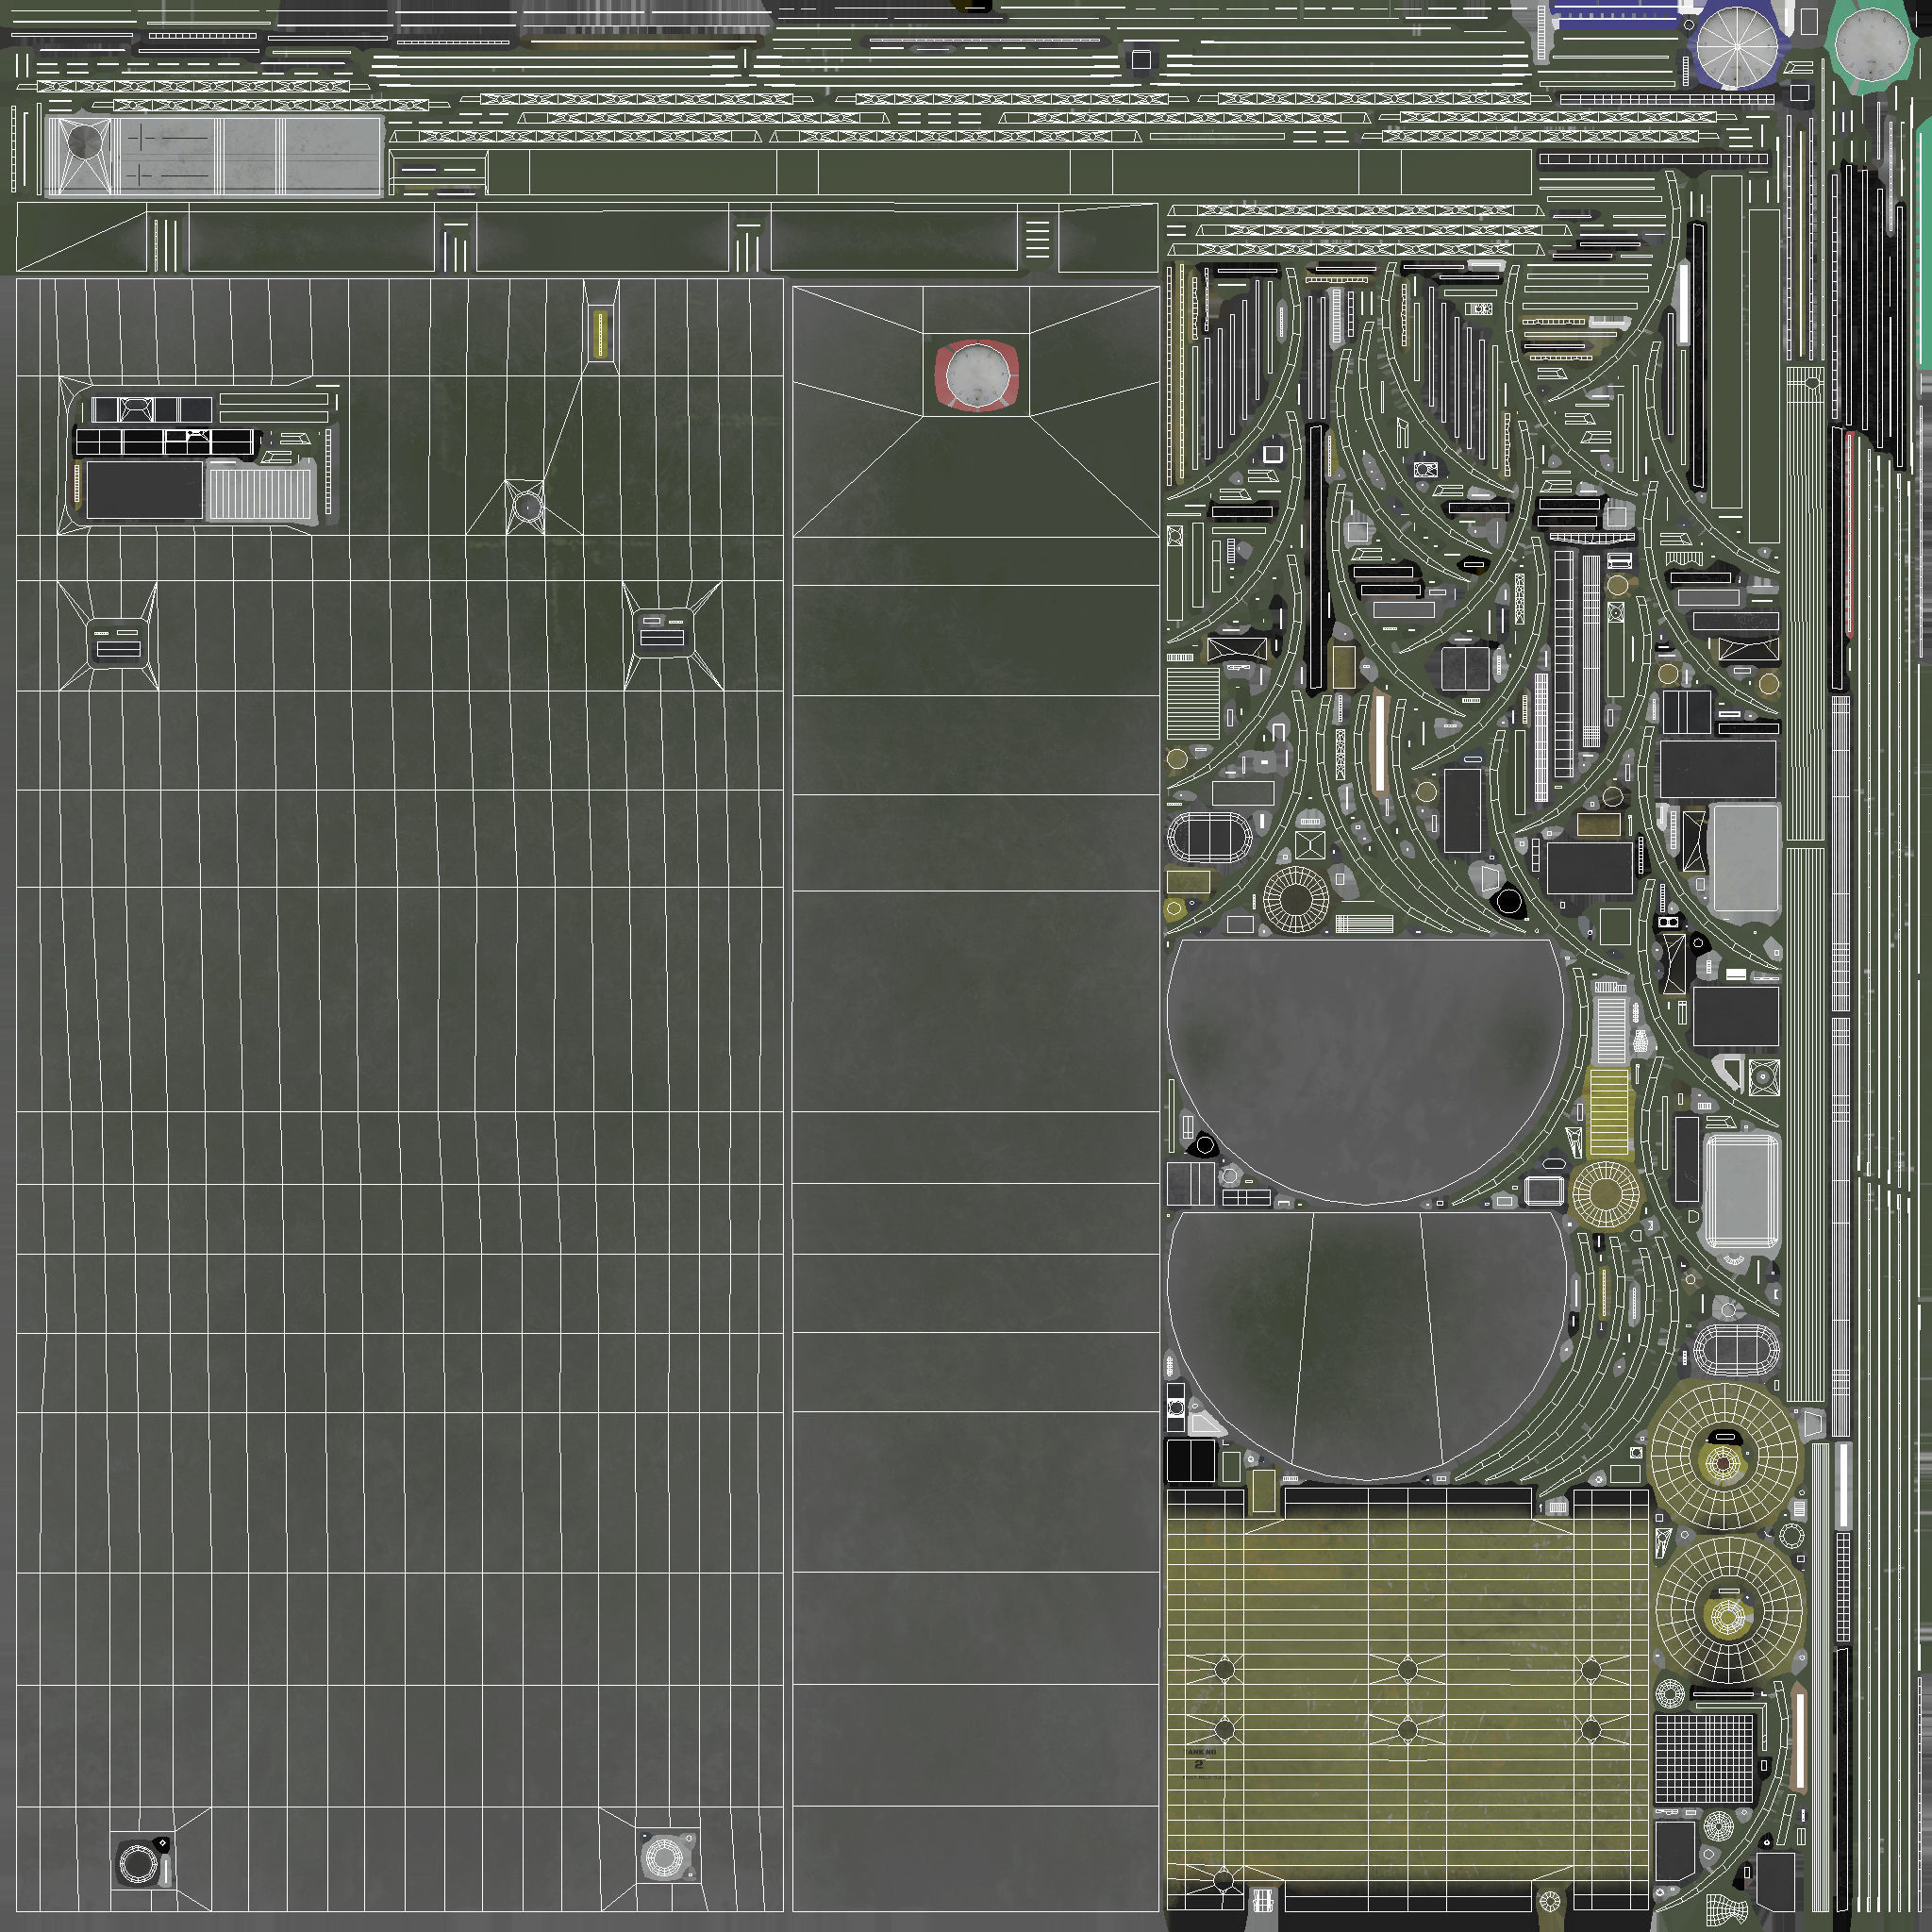Click the light gray weathered panel top-left
Viewport: 1932px width, 1932px height.
[x=214, y=156]
